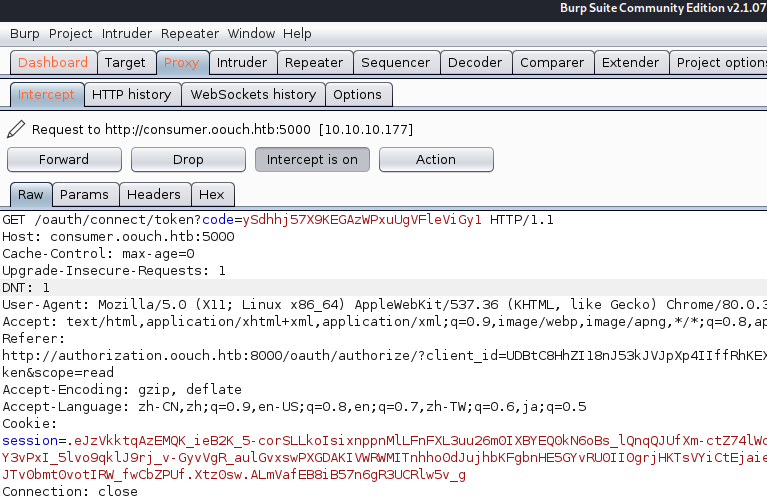
Task: Switch to the Headers view tab
Action: coord(154,195)
